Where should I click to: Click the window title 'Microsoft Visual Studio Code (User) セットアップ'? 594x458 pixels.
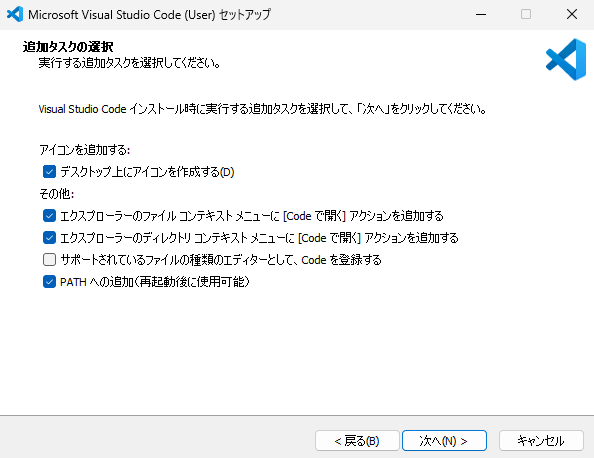click(x=150, y=15)
